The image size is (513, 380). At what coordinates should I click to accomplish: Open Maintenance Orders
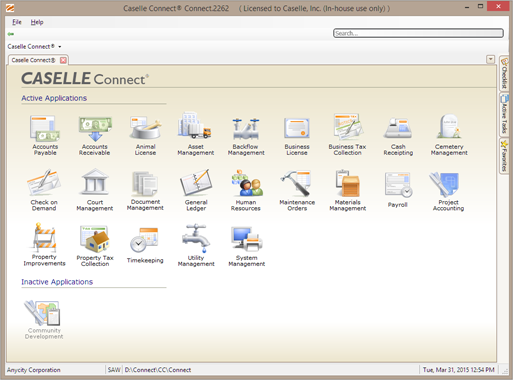point(297,190)
